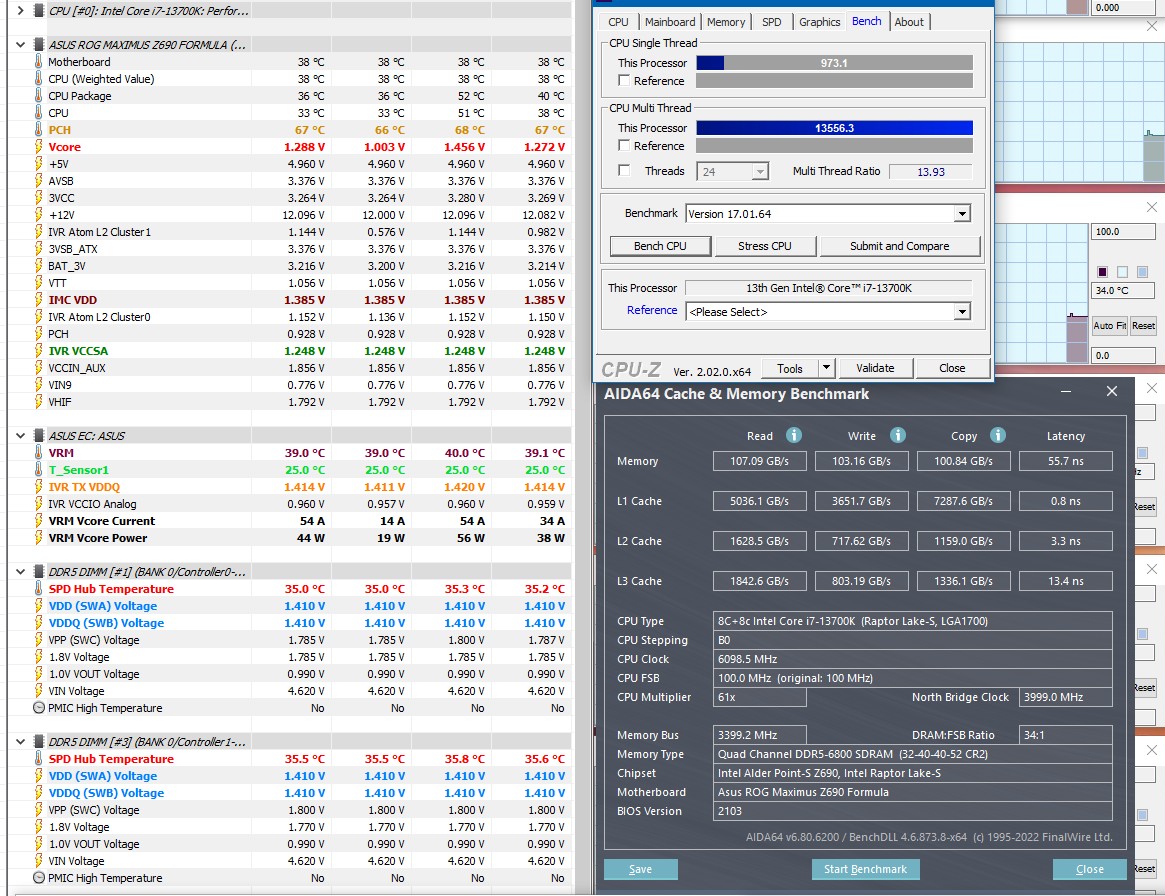Click Start Benchmark in AIDA64
This screenshot has height=896, width=1165.
[866, 869]
